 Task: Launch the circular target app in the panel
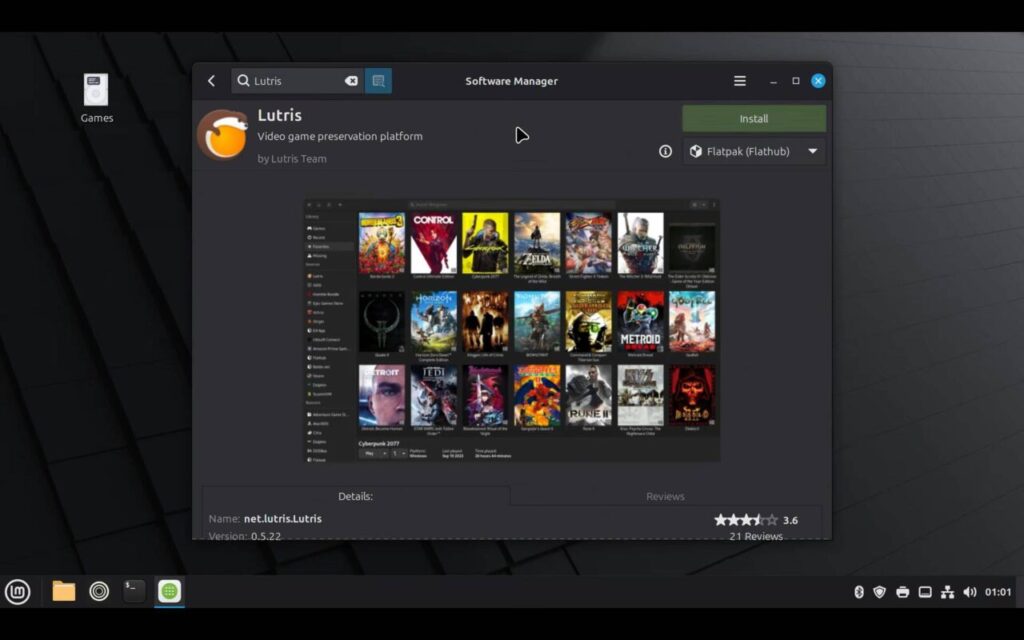(99, 591)
